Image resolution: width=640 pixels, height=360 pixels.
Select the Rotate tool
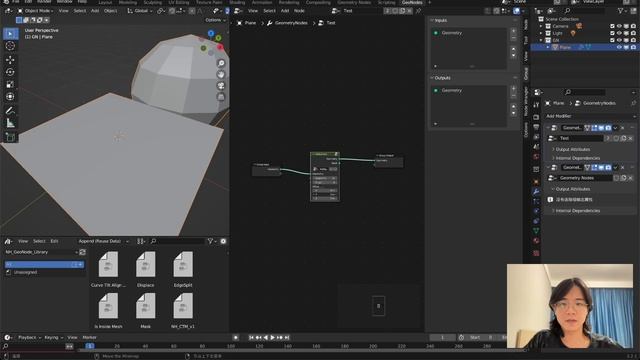(10, 72)
